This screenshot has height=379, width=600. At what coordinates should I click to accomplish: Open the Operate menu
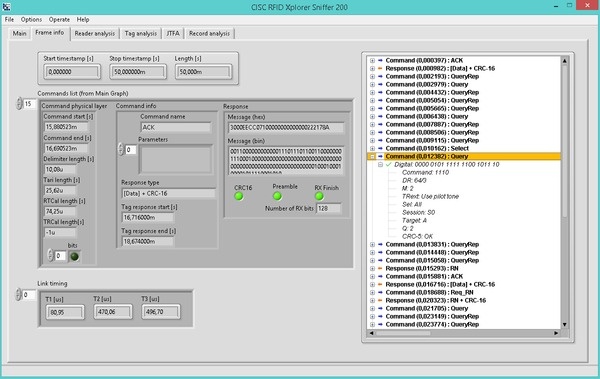tap(59, 20)
